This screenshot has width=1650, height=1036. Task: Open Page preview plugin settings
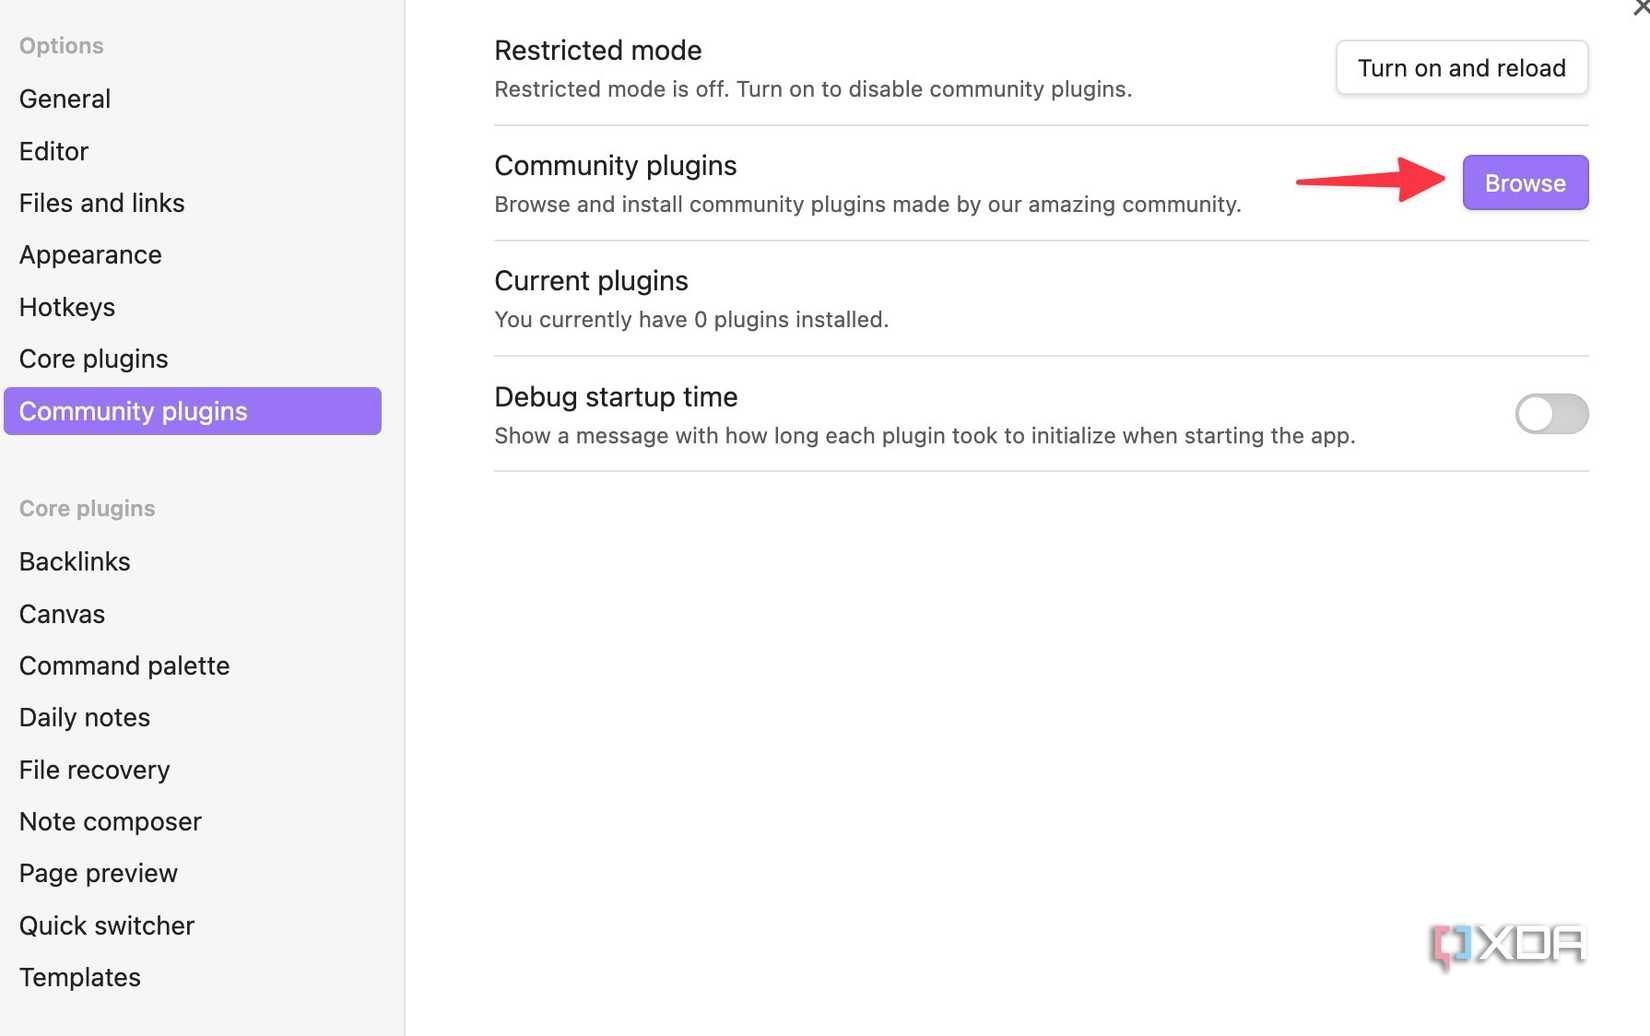coord(98,874)
